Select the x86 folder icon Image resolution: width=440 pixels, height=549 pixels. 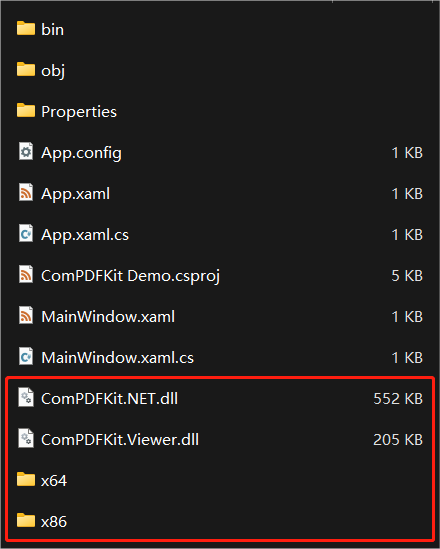coord(26,520)
